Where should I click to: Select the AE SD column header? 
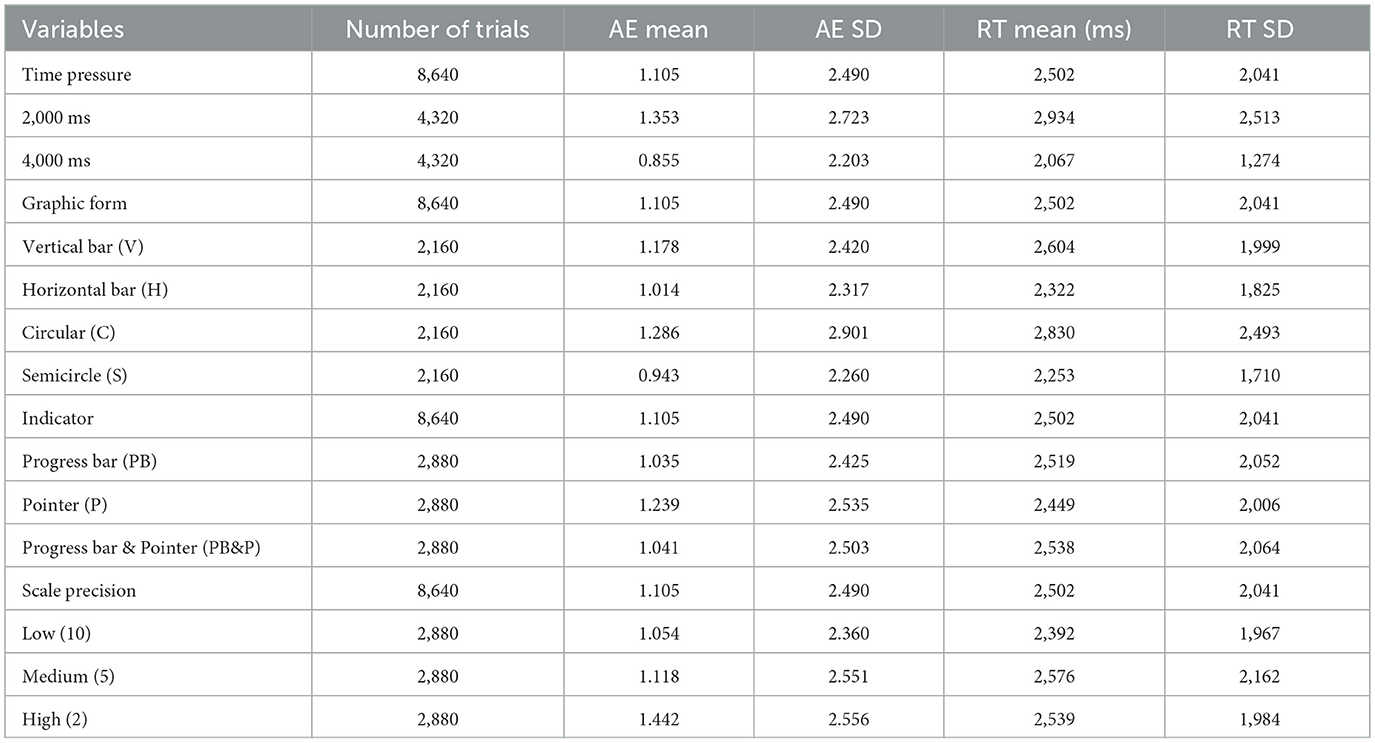point(848,29)
